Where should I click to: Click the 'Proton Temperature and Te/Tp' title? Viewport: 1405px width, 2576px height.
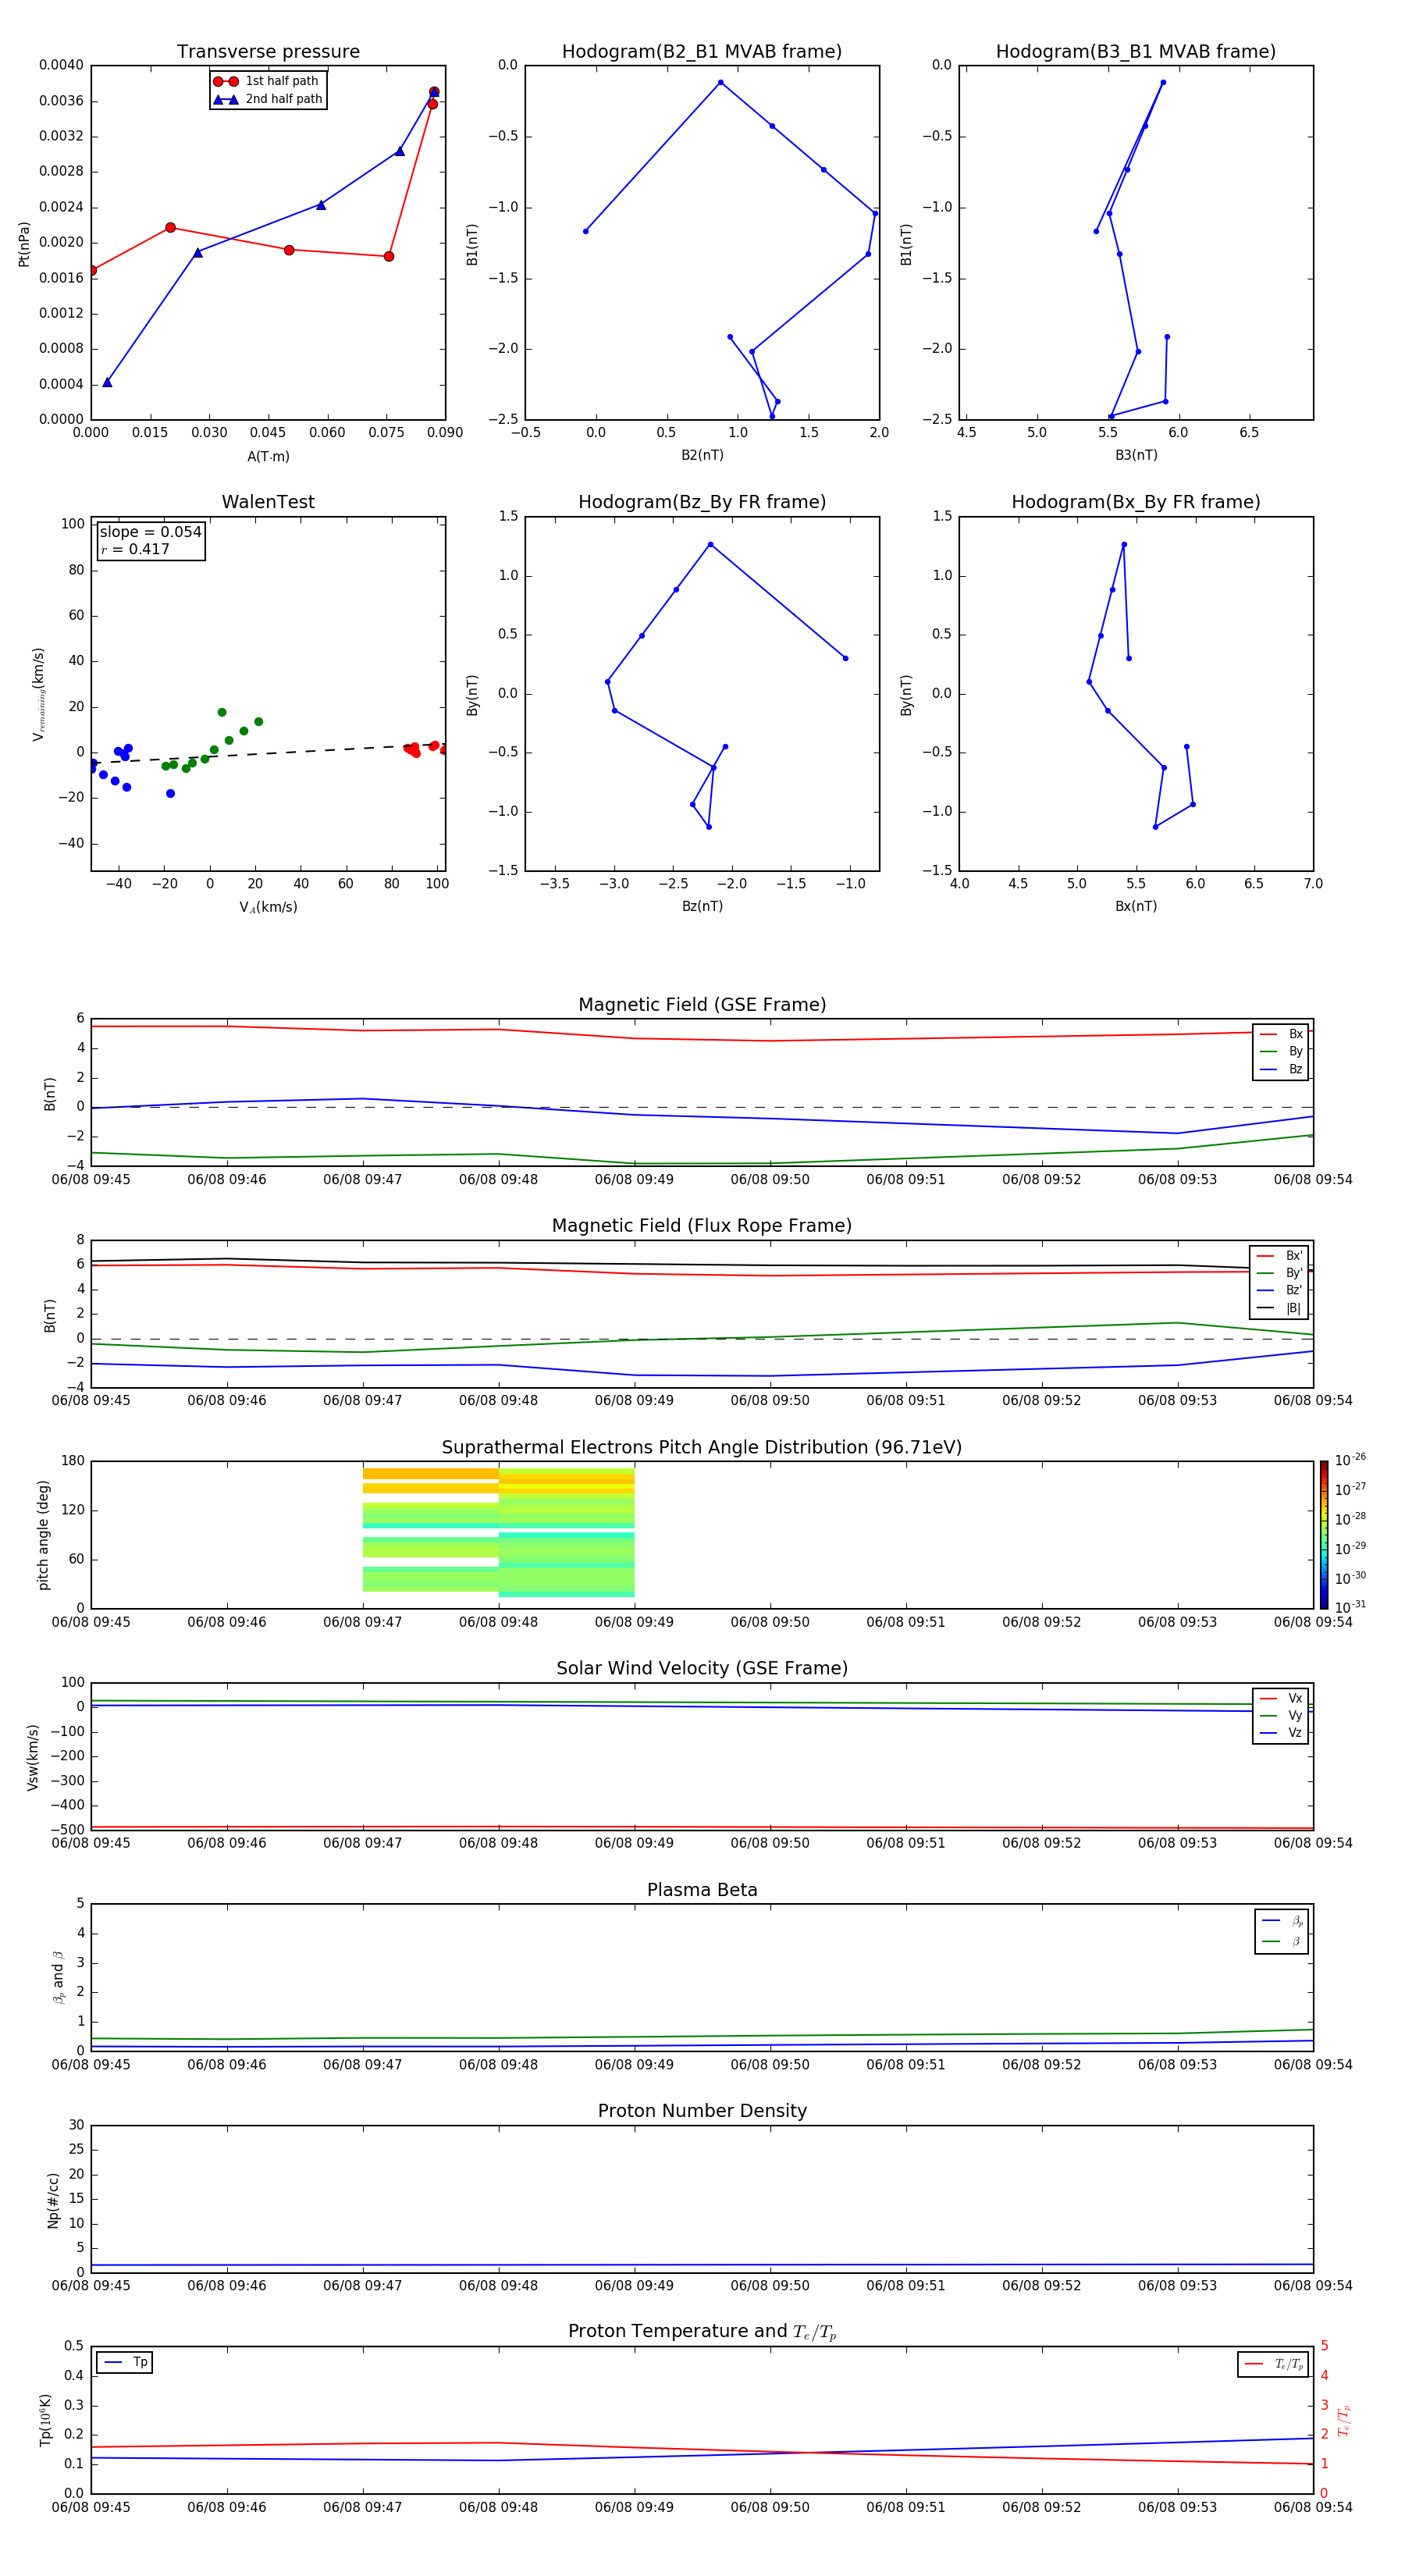[702, 2332]
